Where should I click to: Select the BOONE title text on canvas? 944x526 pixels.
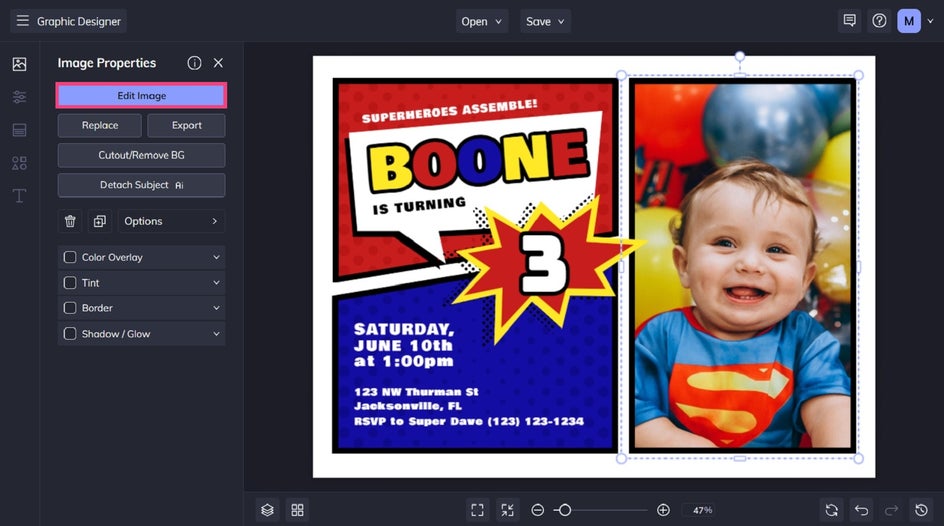(479, 159)
